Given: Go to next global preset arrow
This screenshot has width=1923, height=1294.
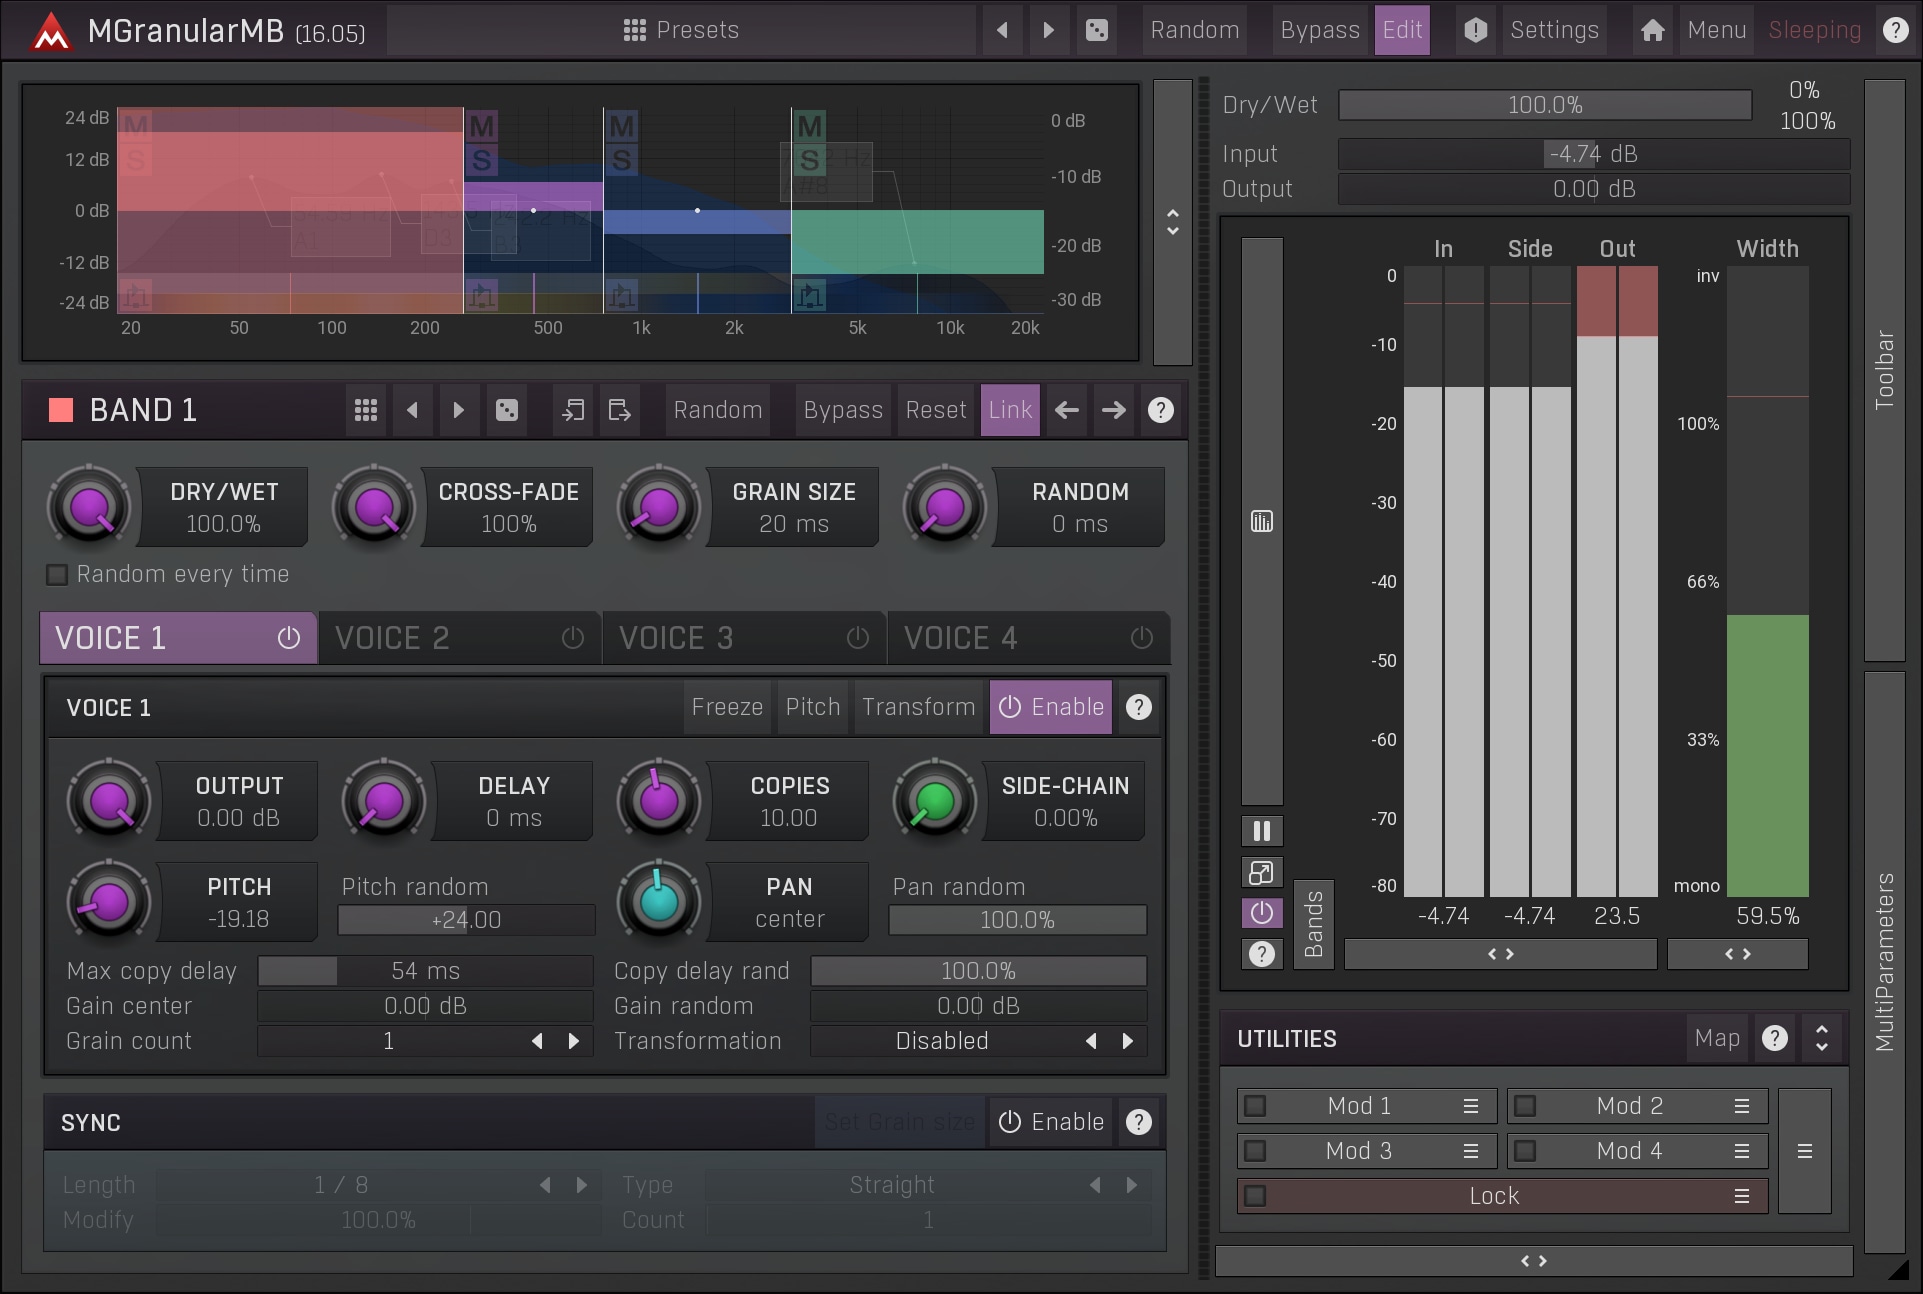Looking at the screenshot, I should pyautogui.click(x=1048, y=30).
